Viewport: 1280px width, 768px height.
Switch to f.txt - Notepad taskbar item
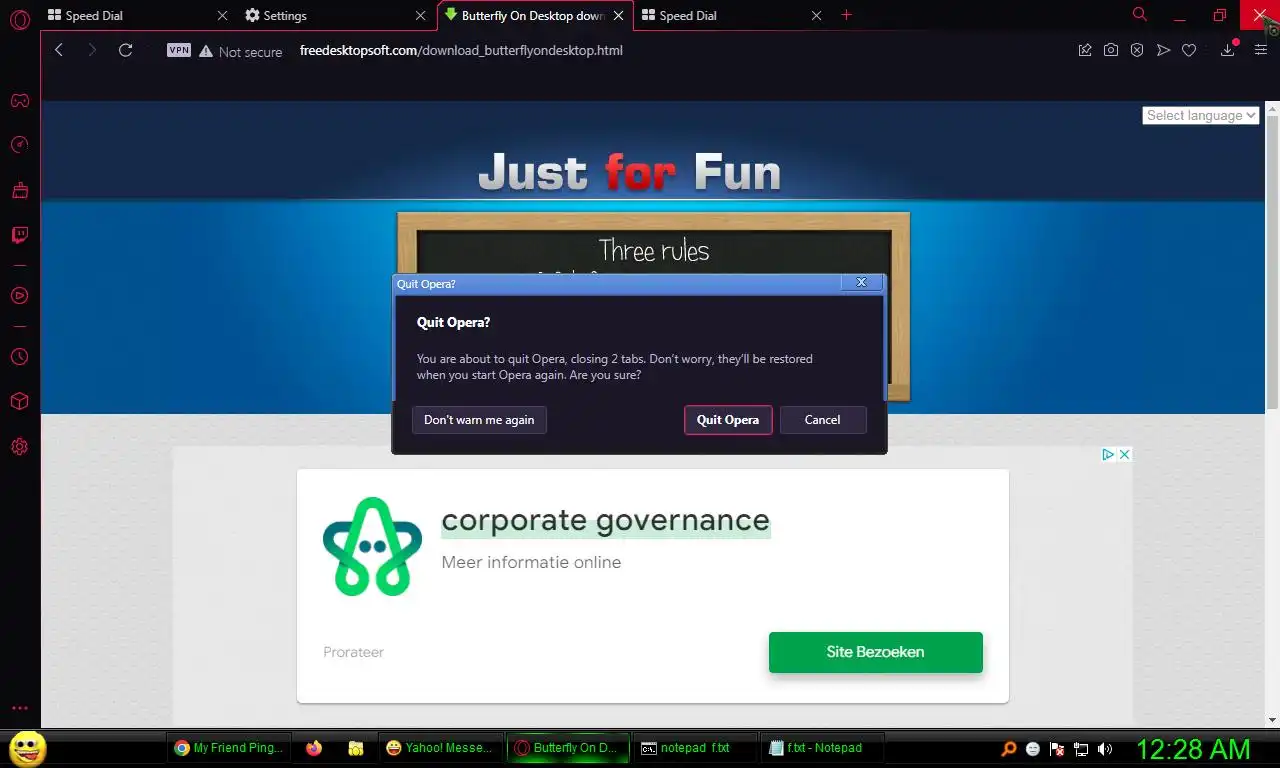[x=823, y=748]
